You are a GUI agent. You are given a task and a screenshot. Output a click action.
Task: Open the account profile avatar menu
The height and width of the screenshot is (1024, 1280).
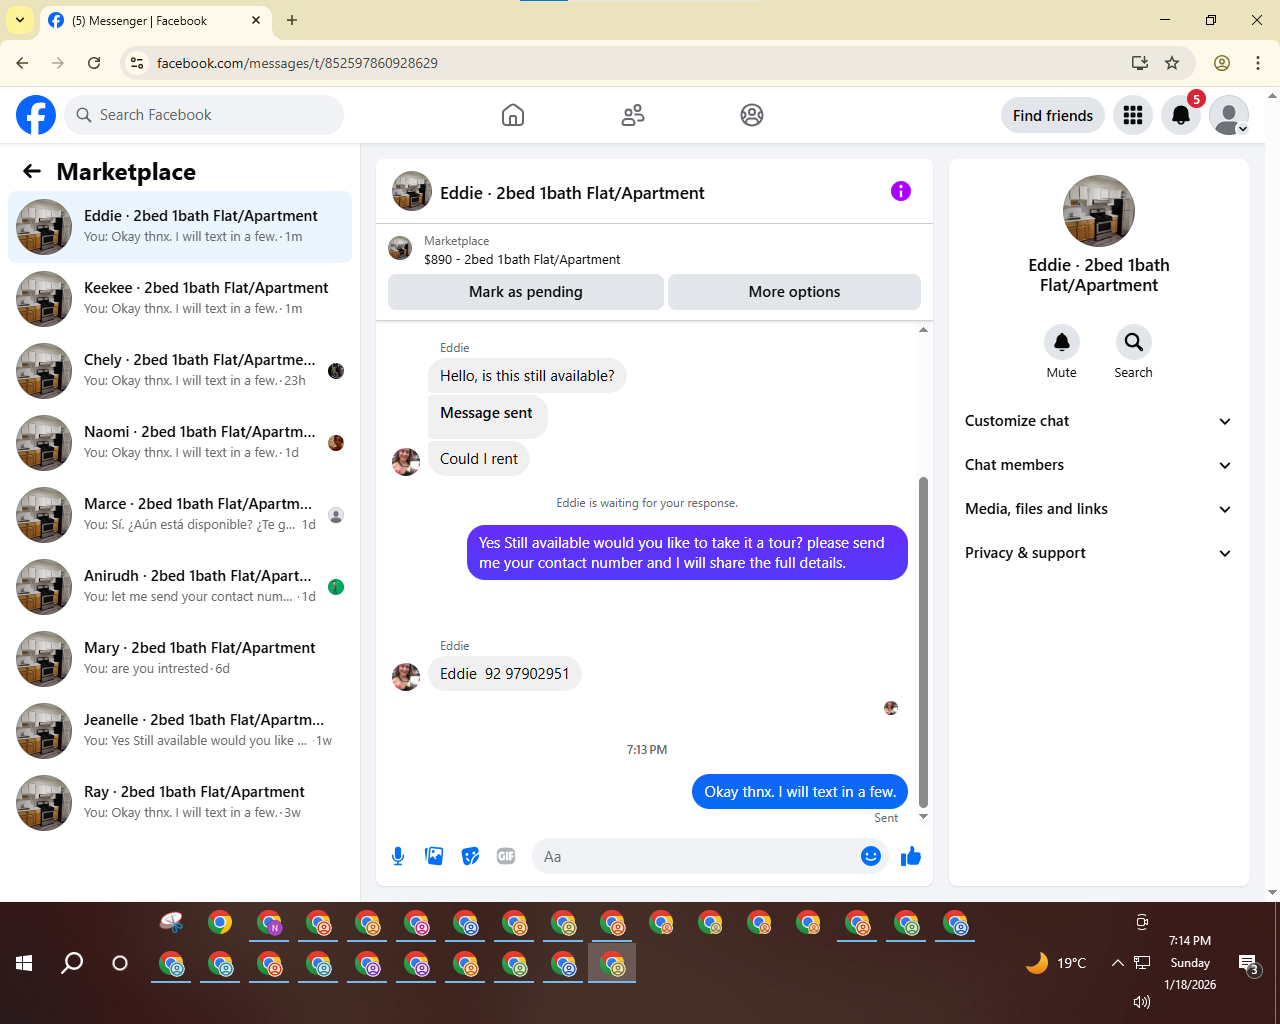tap(1229, 115)
